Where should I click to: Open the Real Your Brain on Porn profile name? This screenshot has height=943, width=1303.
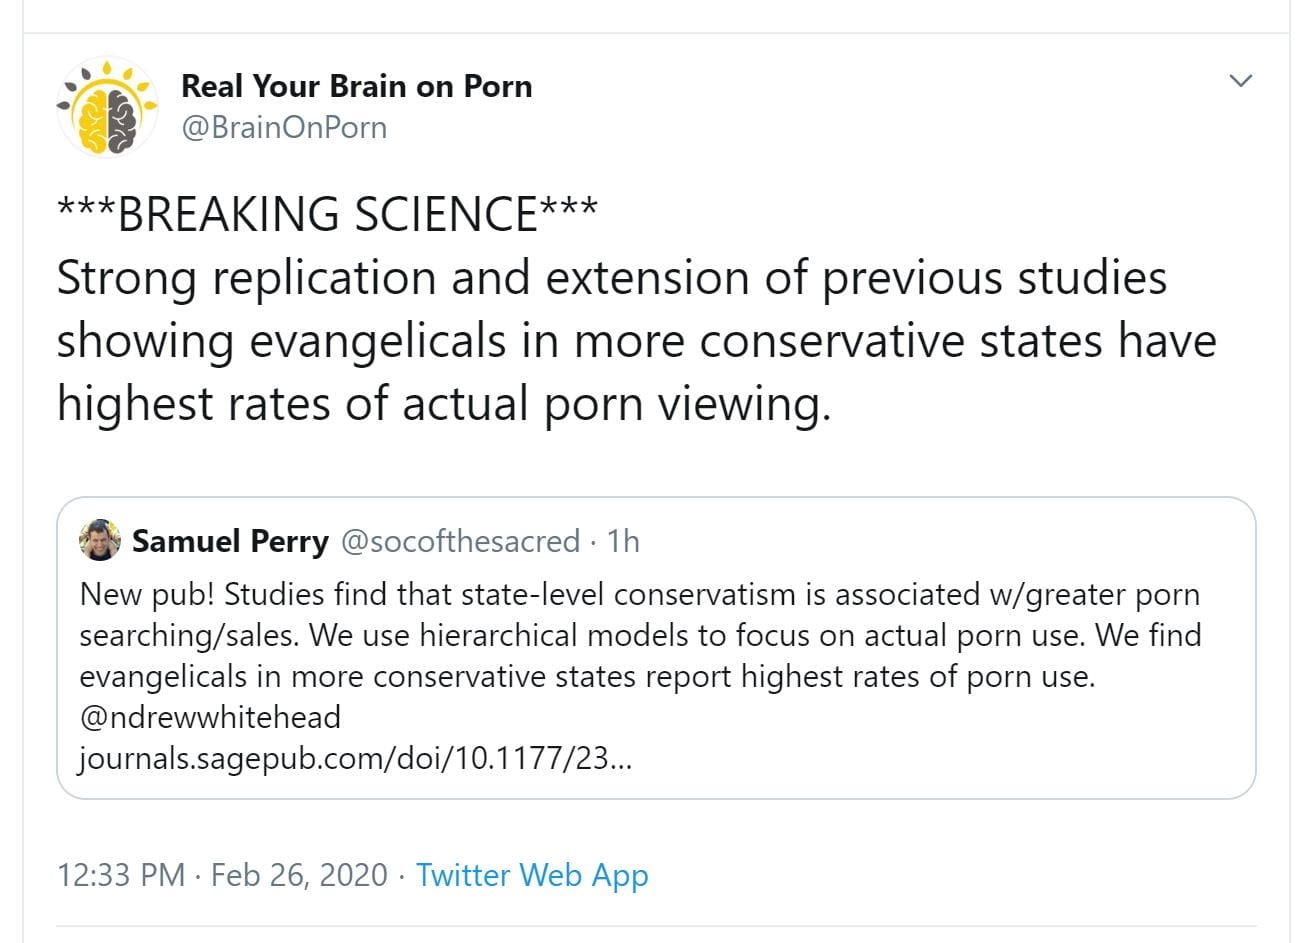pos(356,87)
